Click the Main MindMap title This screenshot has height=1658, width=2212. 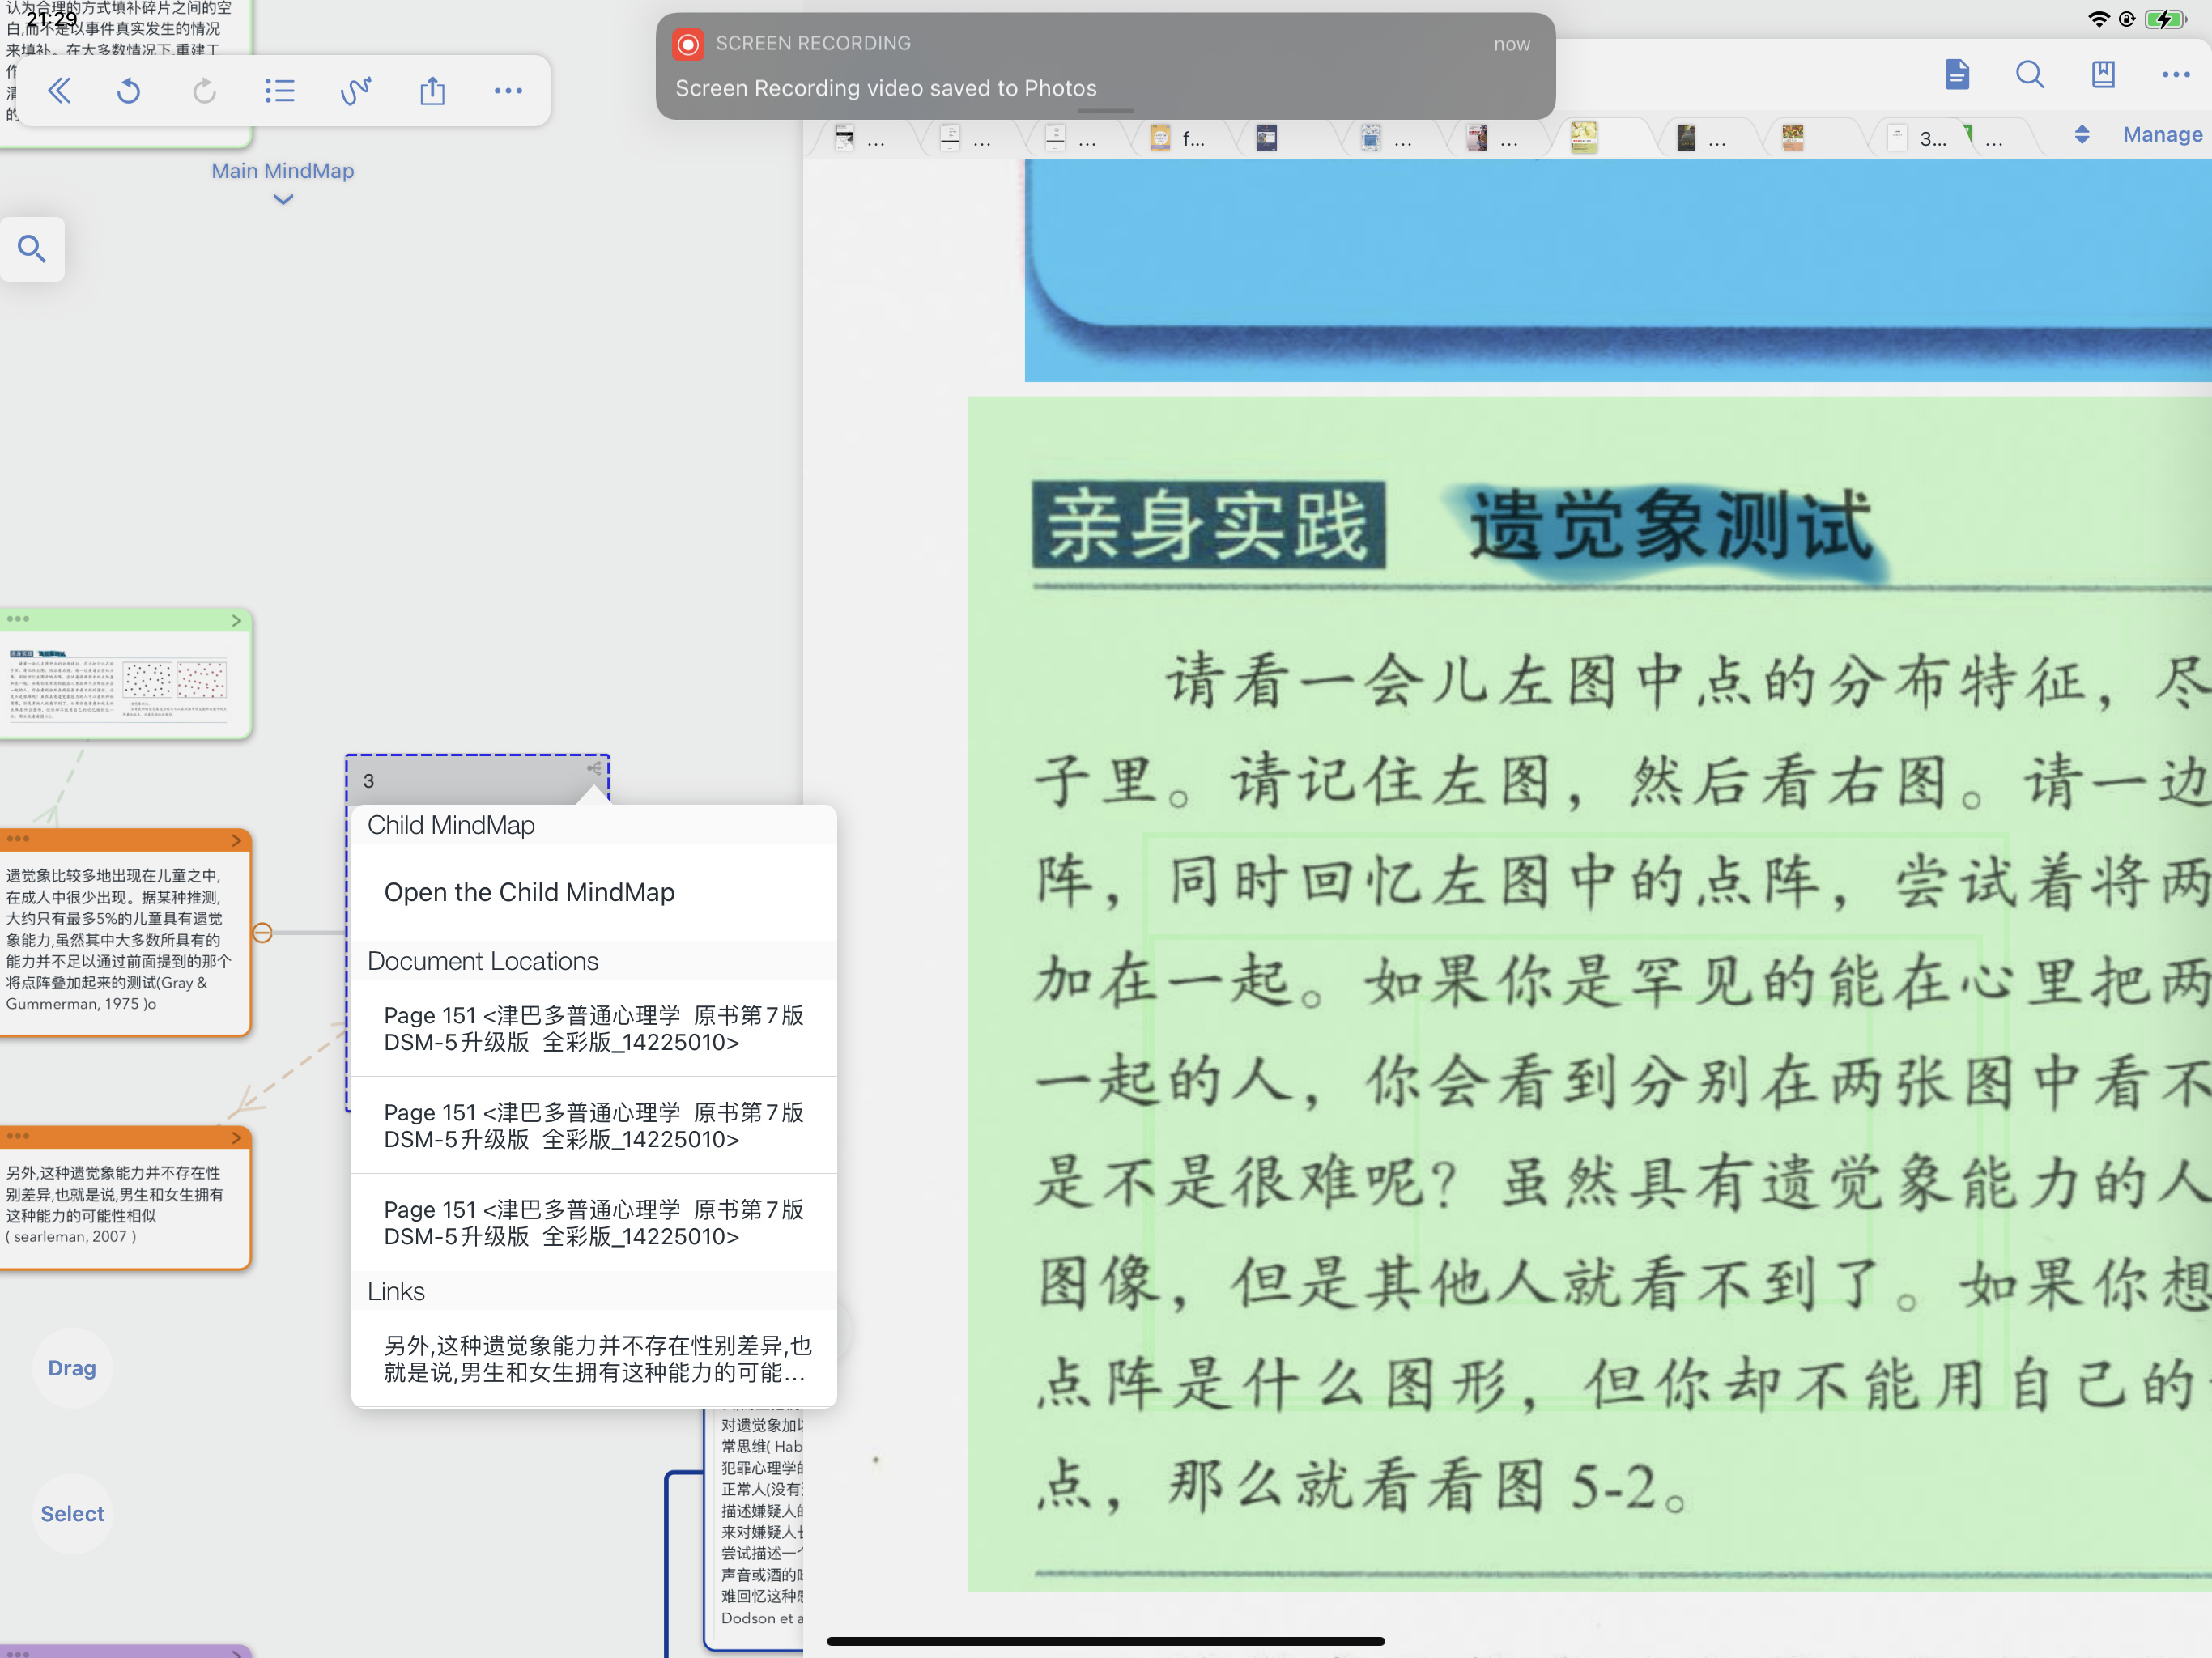pyautogui.click(x=283, y=171)
